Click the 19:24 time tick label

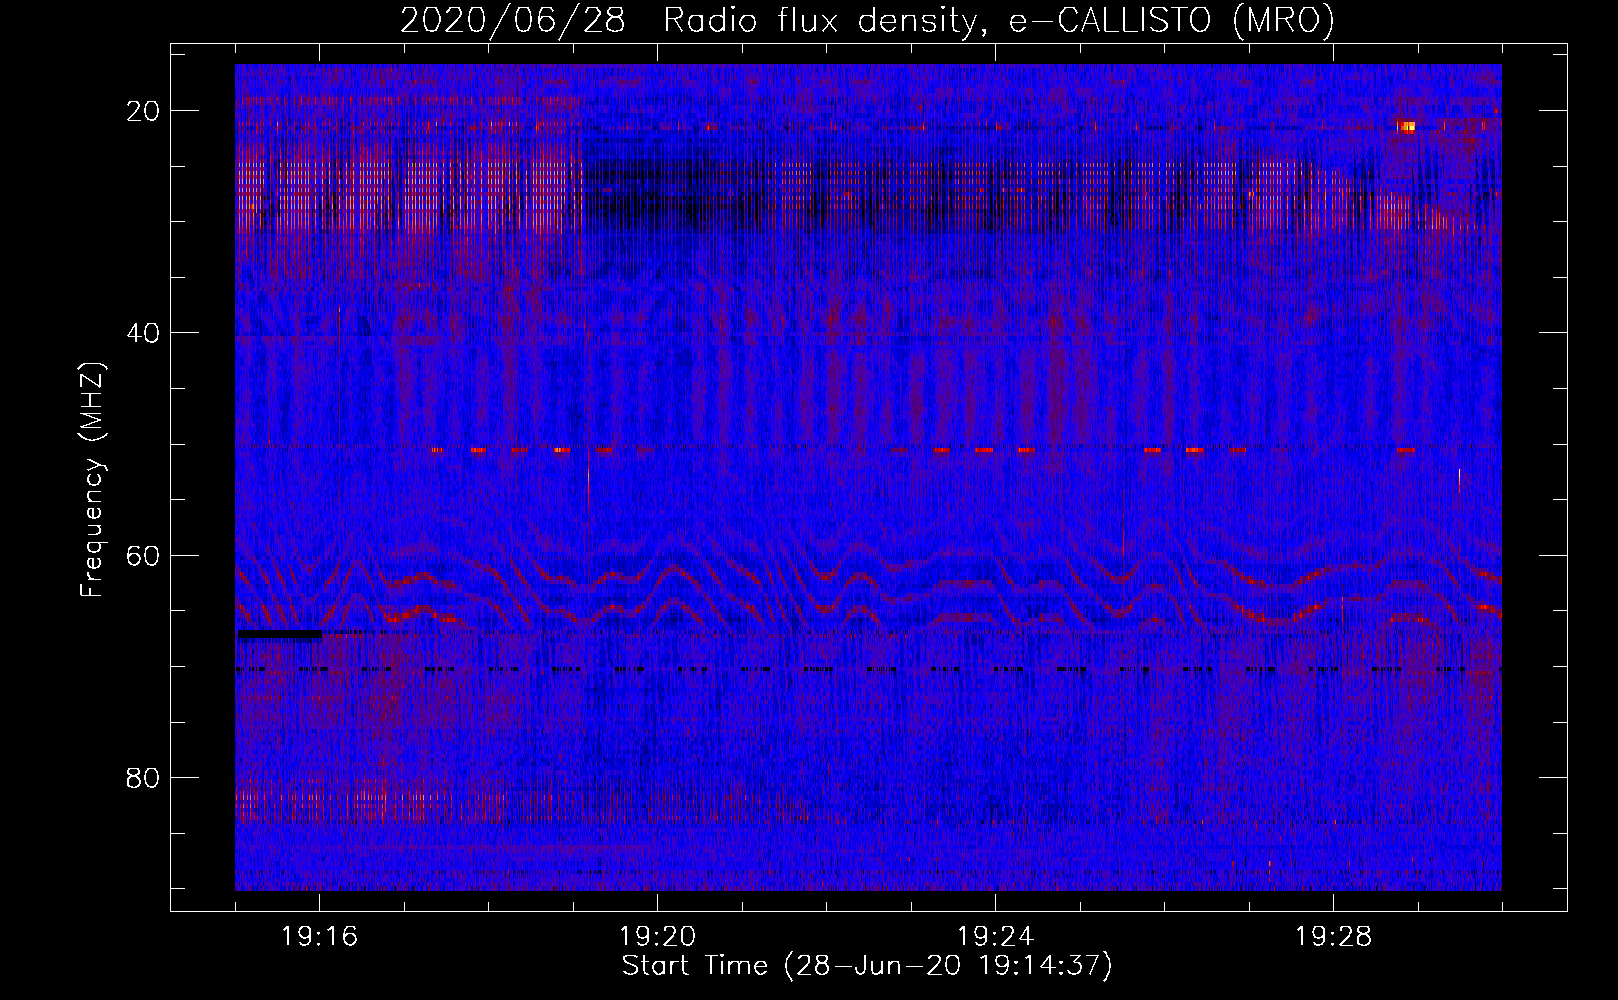click(995, 937)
